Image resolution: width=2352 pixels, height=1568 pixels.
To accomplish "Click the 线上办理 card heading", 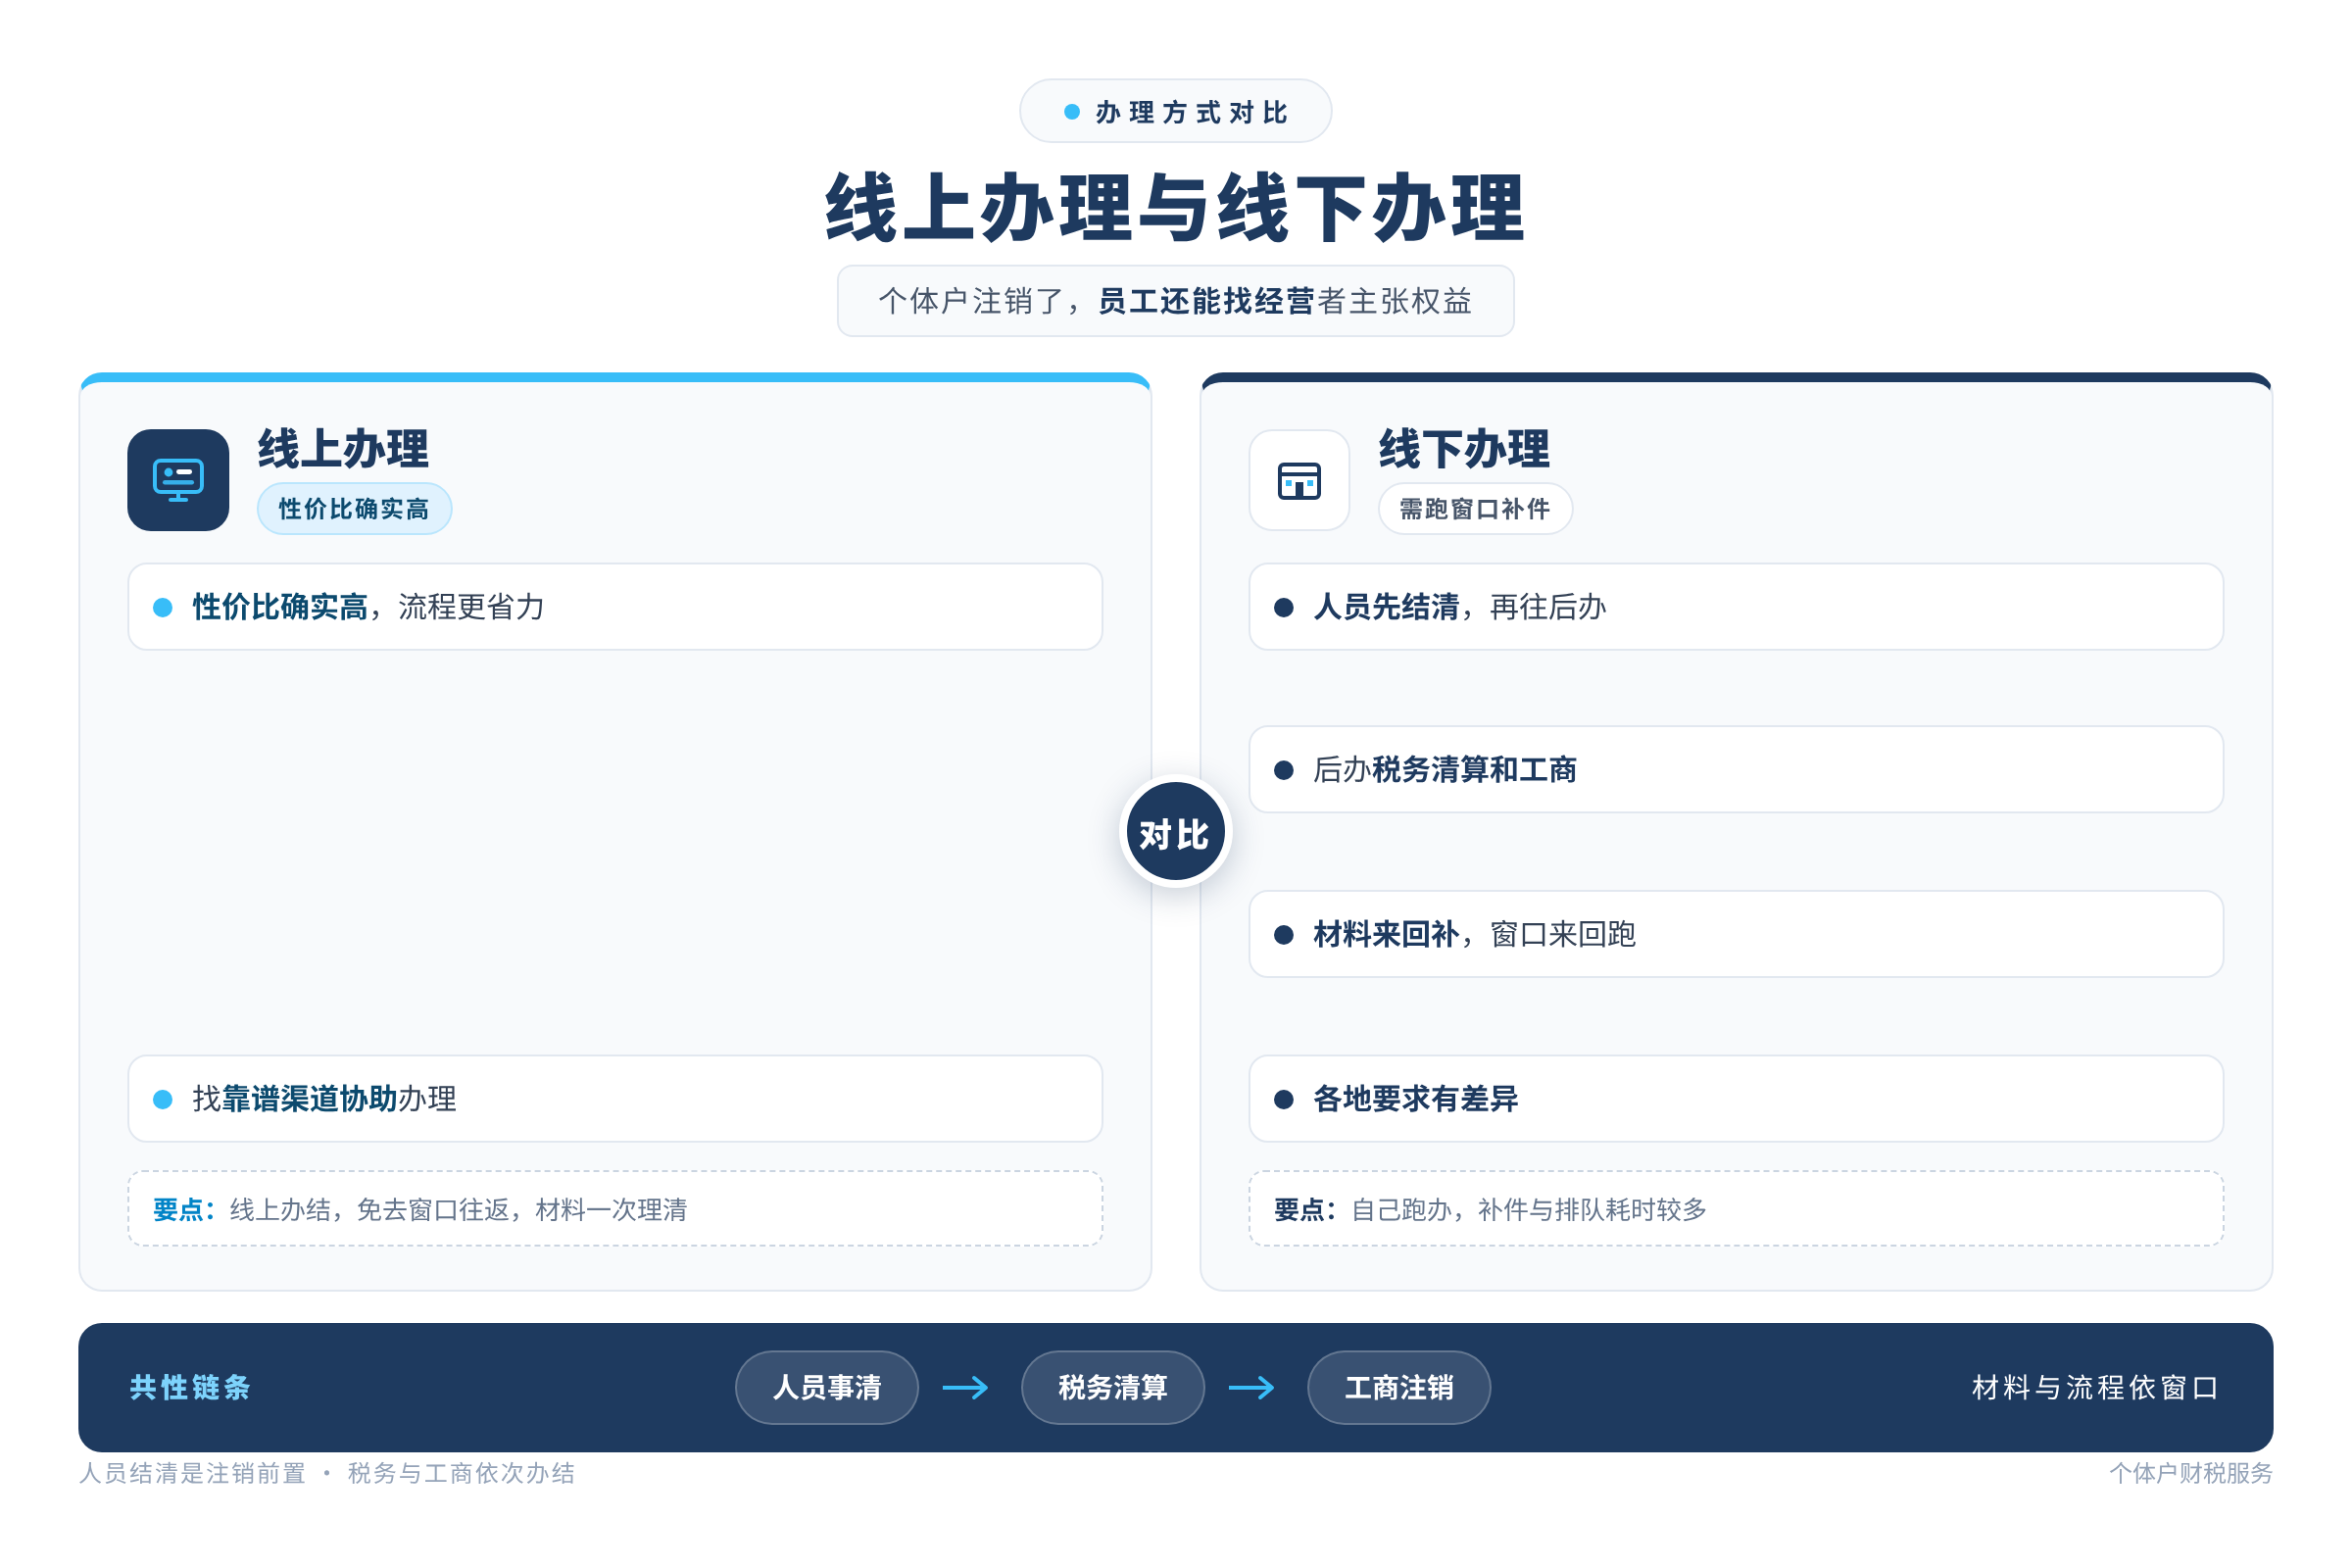I will [343, 449].
